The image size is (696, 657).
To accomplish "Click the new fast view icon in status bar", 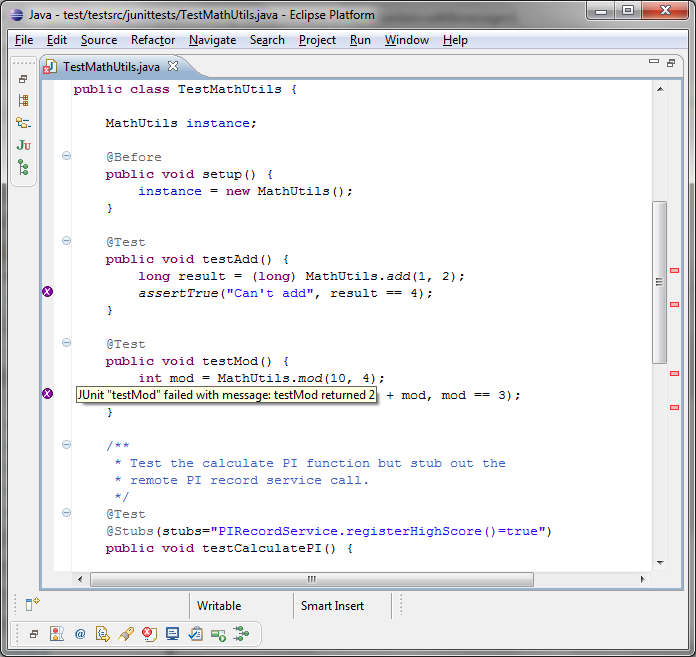I will point(32,604).
